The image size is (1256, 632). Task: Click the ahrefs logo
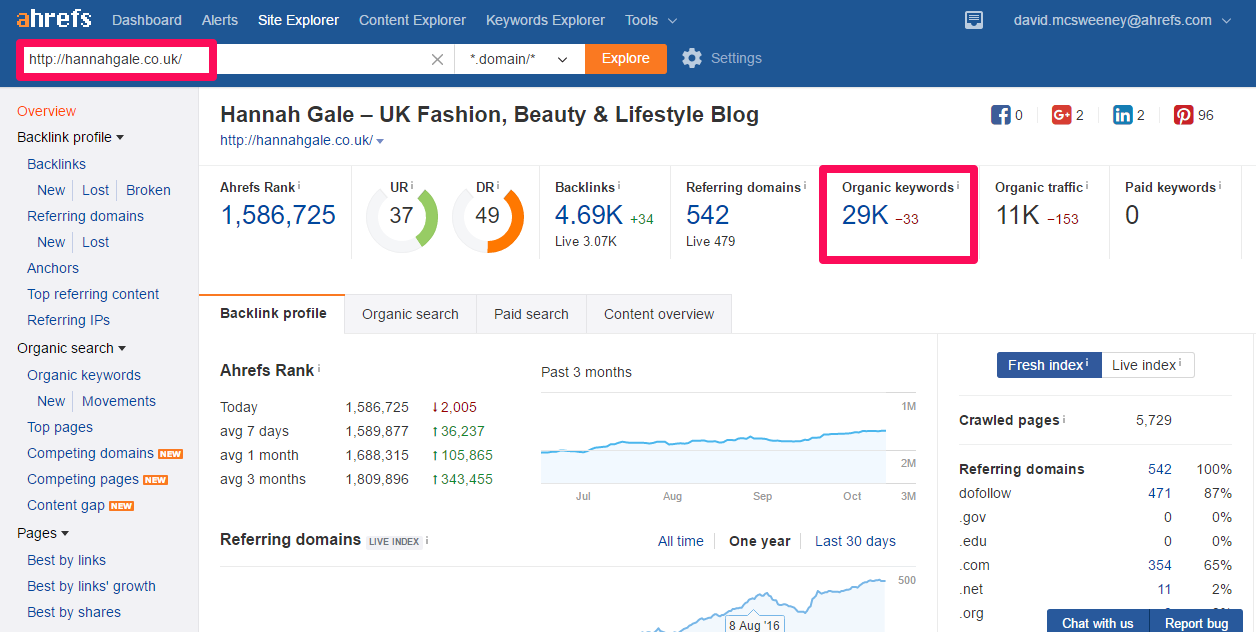pos(54,19)
